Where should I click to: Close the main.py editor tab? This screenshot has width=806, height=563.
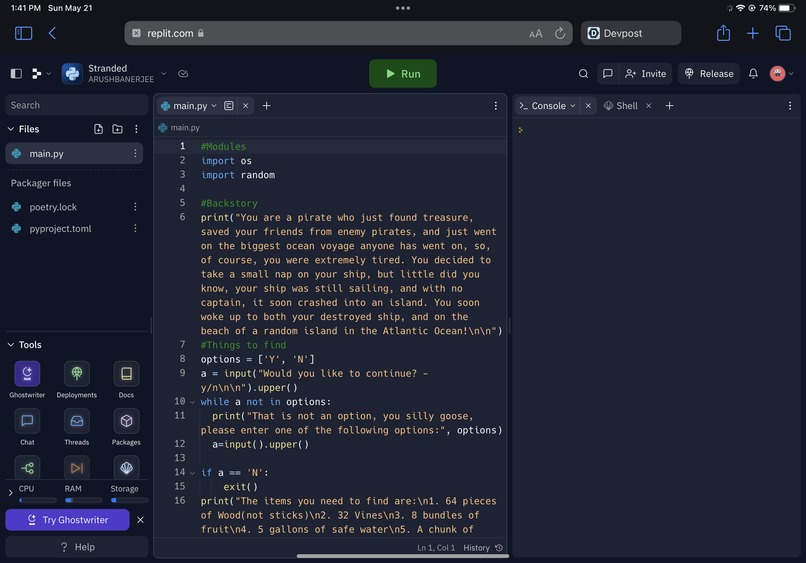246,105
